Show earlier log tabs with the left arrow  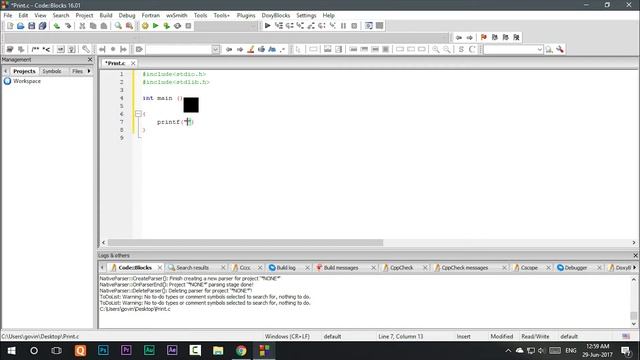102,268
